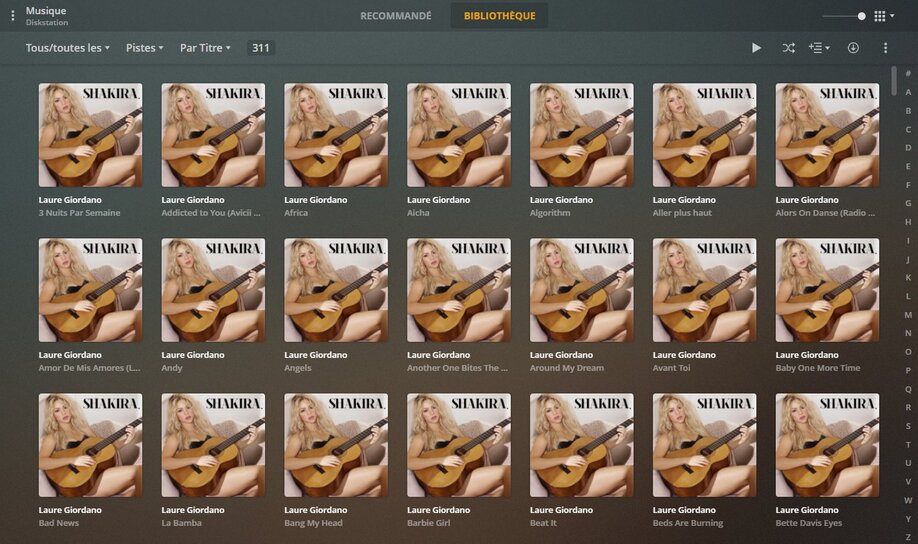918x544 pixels.
Task: Click the Angels track title
Action: point(297,368)
